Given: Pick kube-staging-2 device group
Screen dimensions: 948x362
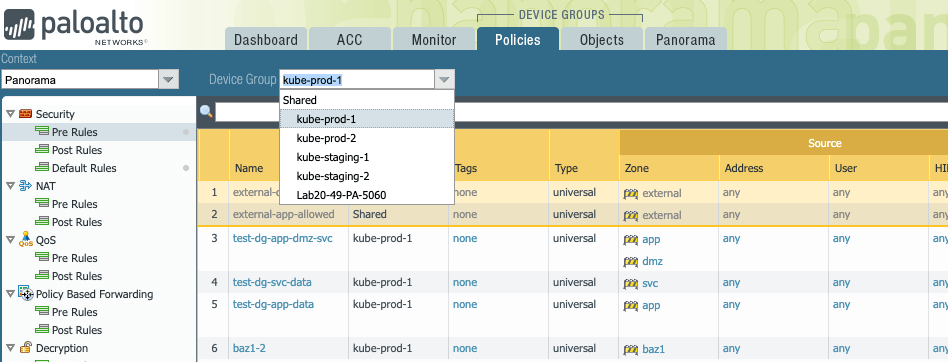Looking at the screenshot, I should (x=367, y=176).
